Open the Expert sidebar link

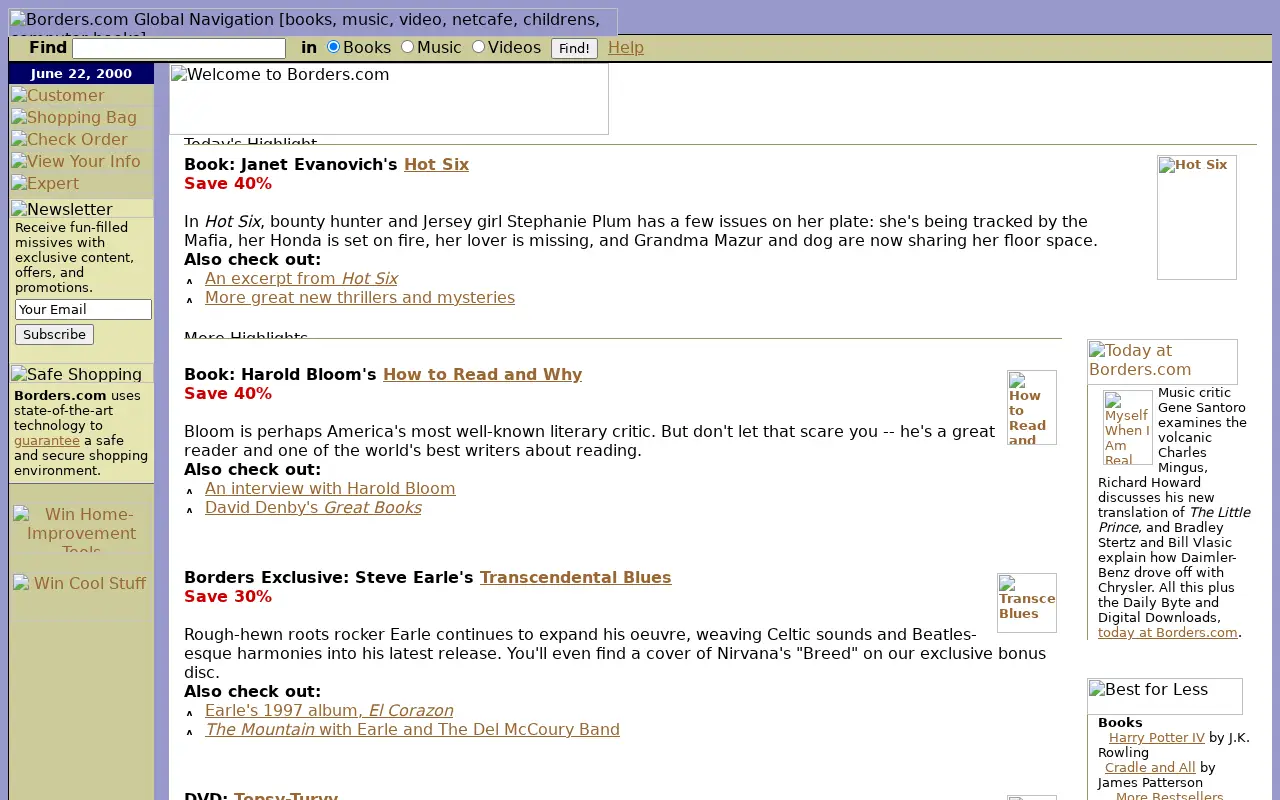[81, 183]
